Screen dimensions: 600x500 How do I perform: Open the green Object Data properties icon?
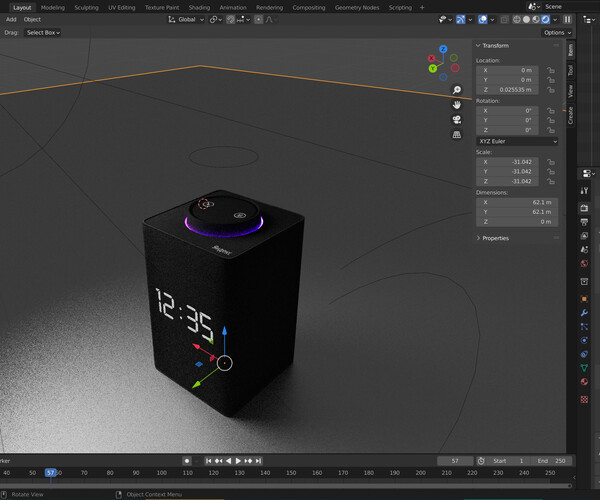[584, 368]
